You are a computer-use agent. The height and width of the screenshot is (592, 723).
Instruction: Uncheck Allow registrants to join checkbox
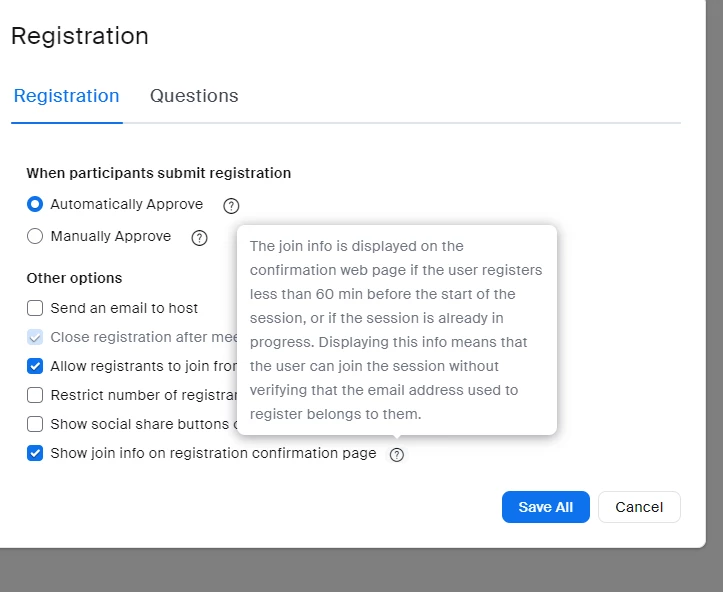click(35, 366)
